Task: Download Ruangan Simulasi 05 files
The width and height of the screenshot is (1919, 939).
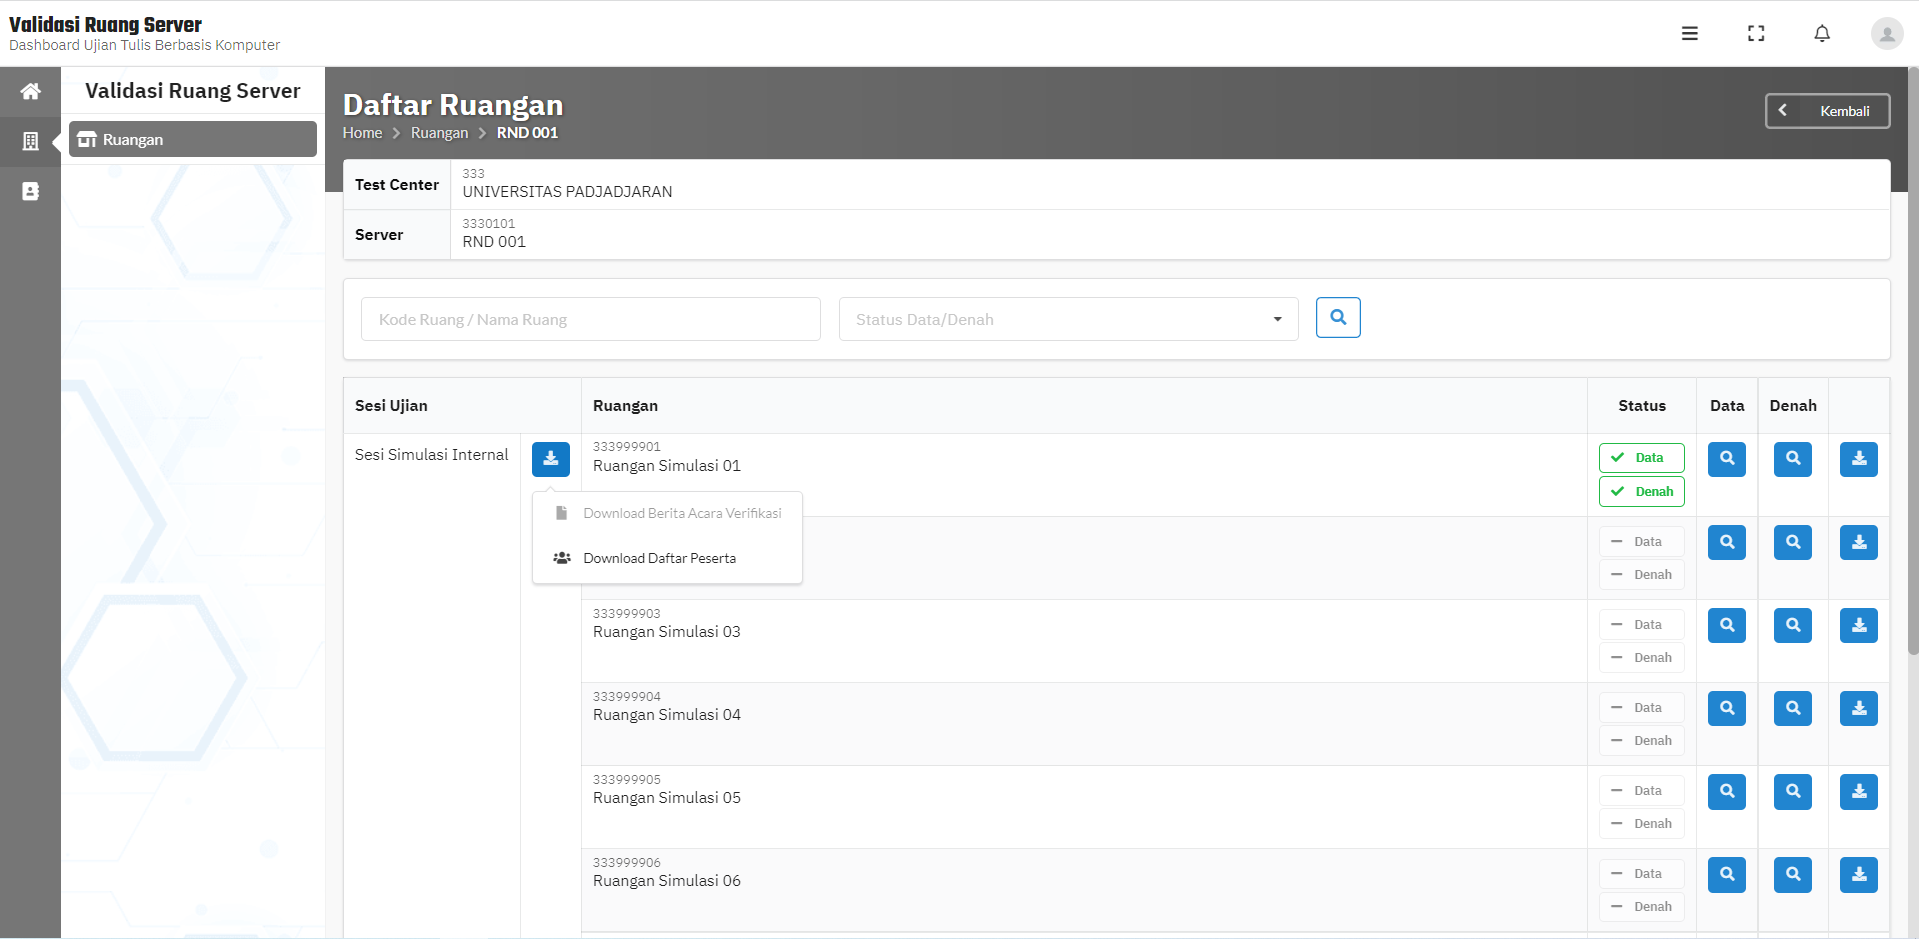Action: [1858, 791]
